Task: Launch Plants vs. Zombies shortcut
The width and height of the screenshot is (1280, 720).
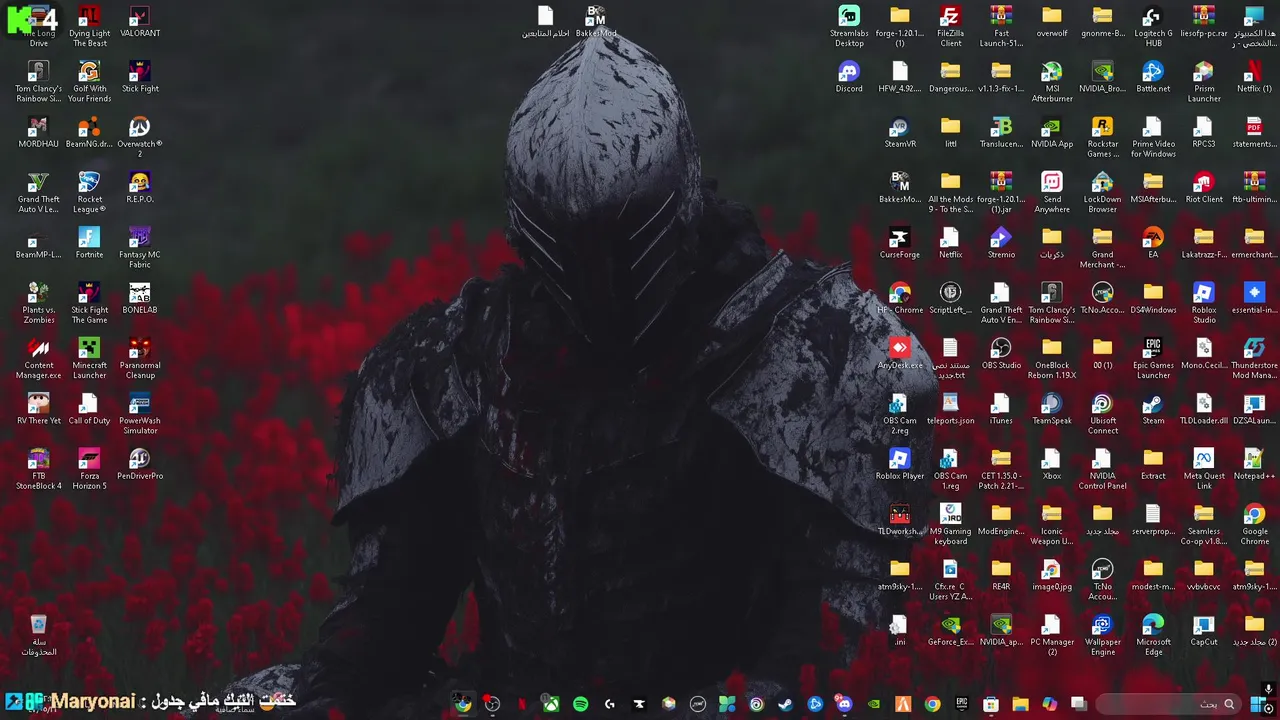Action: coord(38,303)
